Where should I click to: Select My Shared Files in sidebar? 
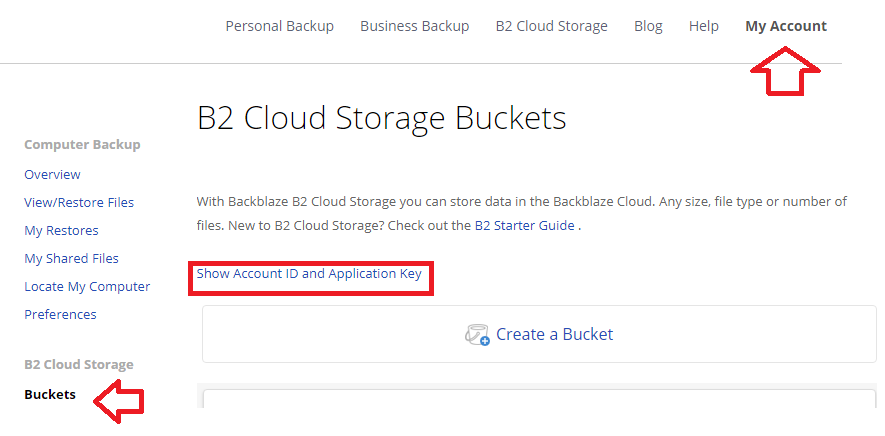[71, 259]
